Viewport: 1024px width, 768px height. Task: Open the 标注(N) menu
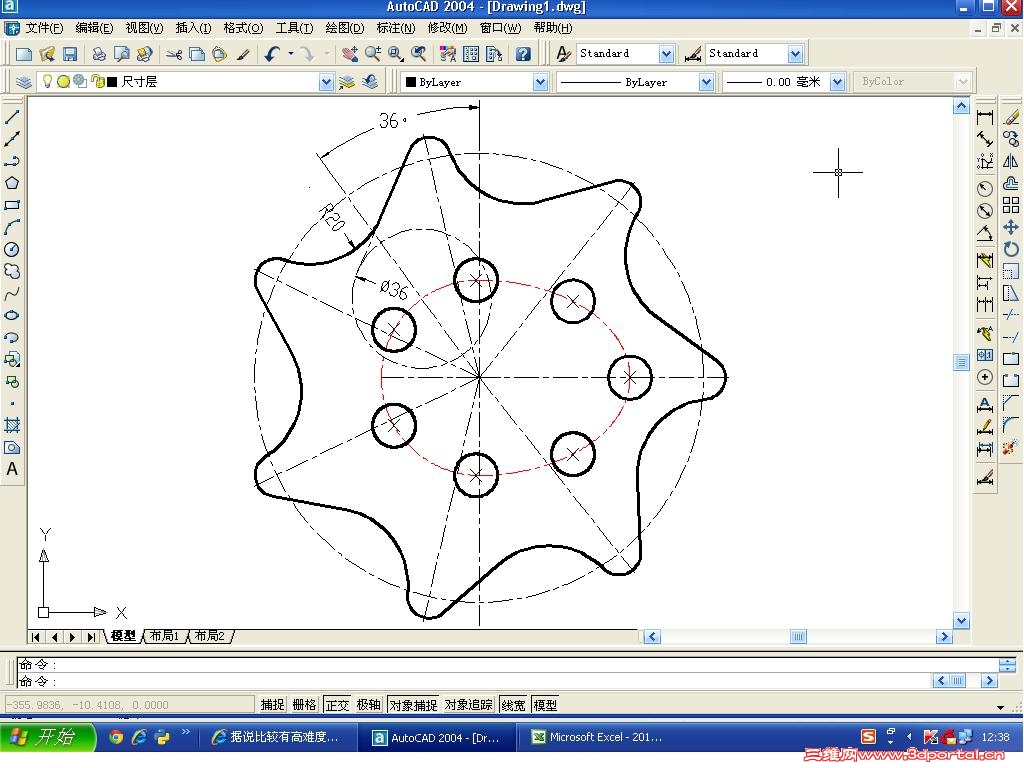click(x=396, y=28)
